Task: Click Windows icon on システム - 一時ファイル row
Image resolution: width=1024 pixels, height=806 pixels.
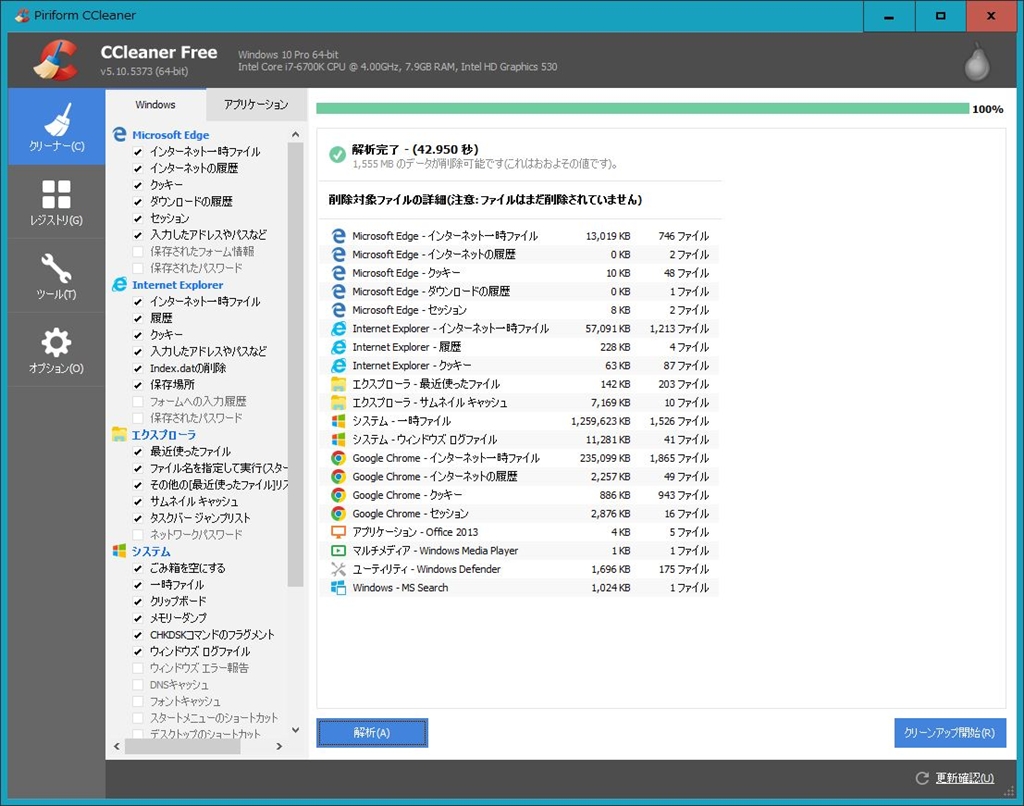Action: coord(338,421)
